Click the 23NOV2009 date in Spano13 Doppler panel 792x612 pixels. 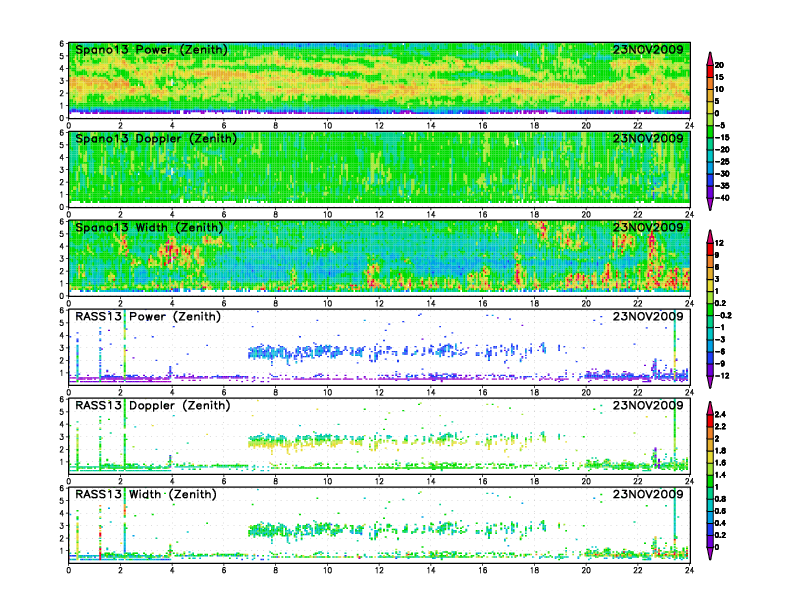[x=648, y=138]
